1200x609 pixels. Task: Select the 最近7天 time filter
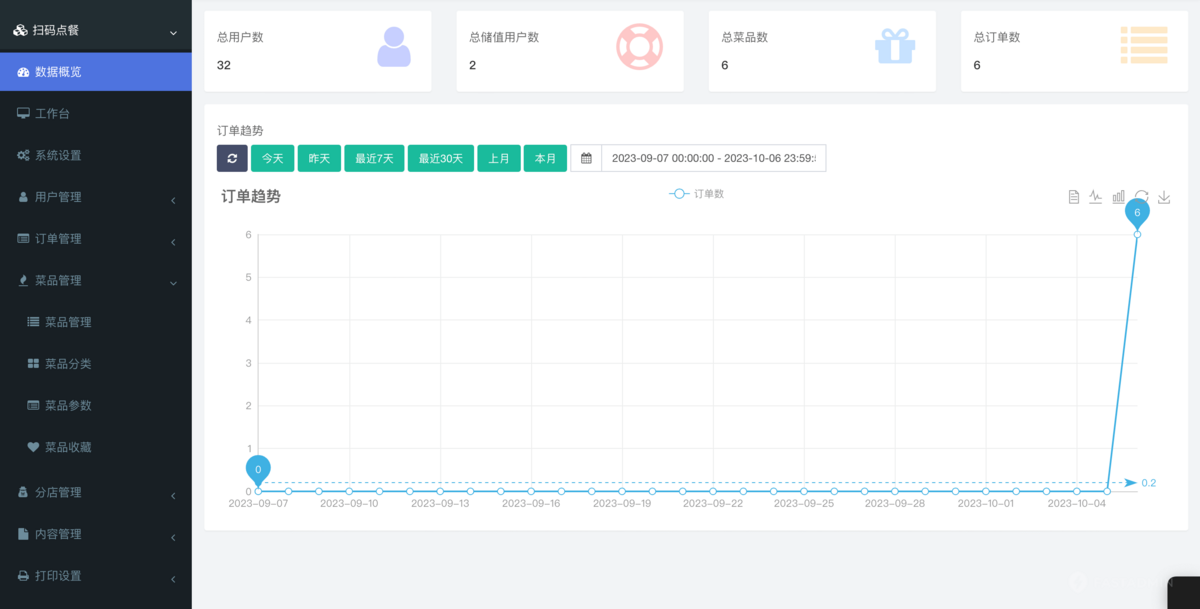(374, 158)
